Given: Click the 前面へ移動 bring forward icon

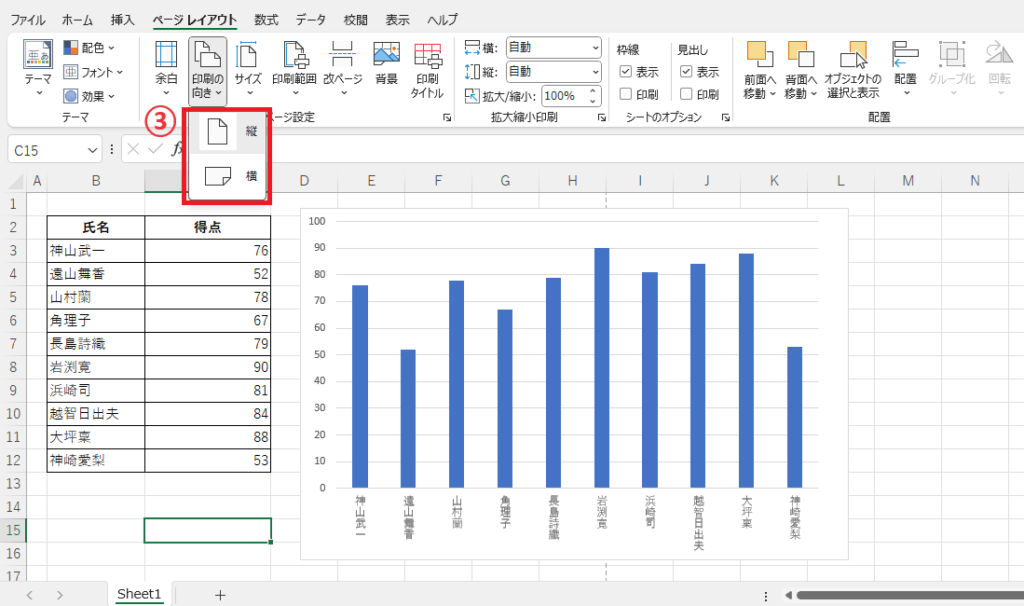Looking at the screenshot, I should coord(760,55).
